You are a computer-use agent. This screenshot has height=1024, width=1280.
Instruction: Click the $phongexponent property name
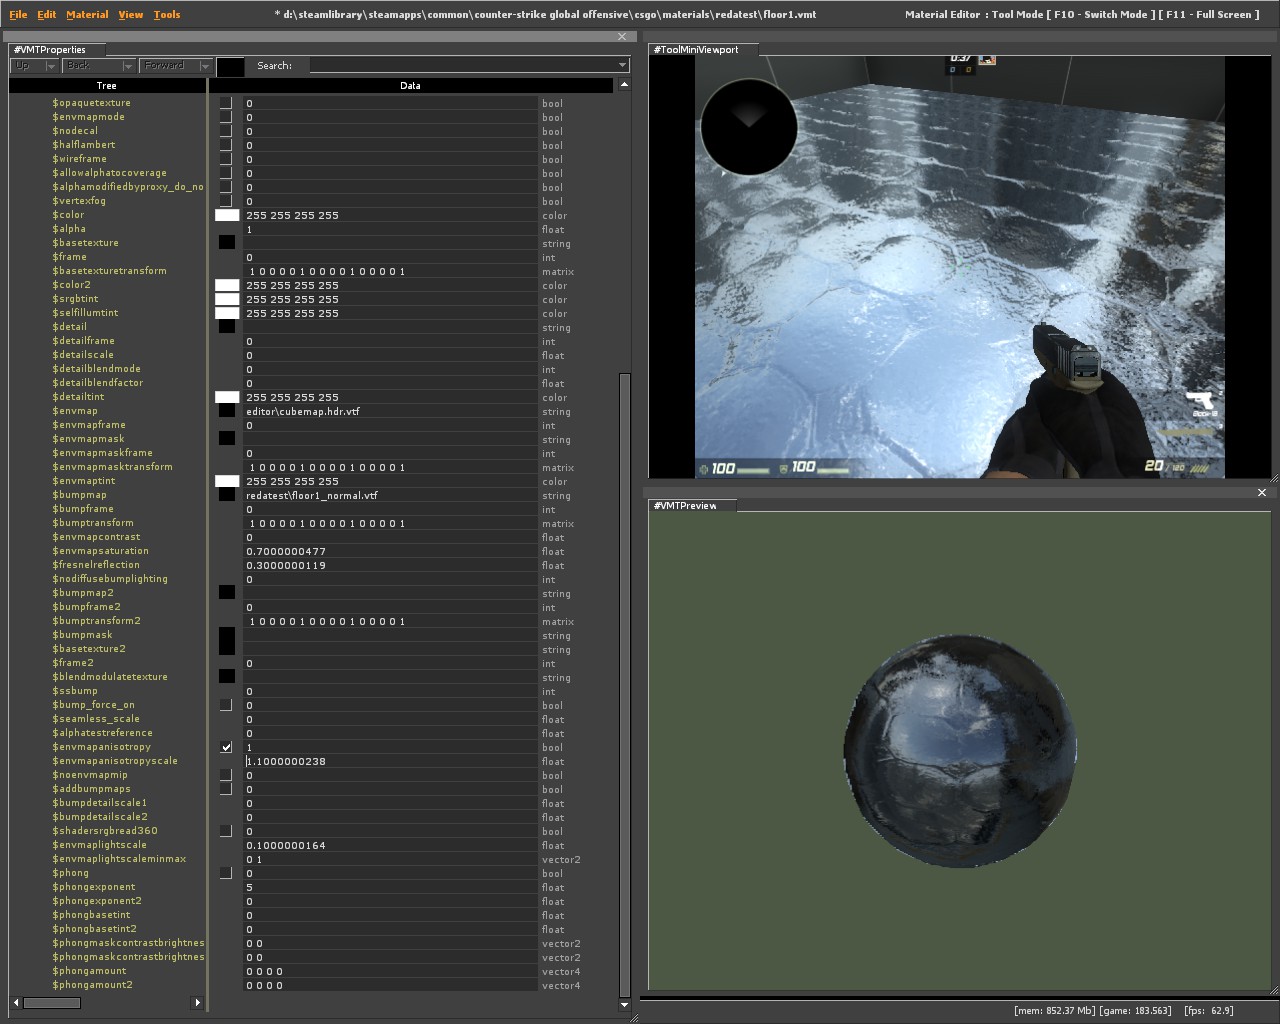tap(94, 887)
